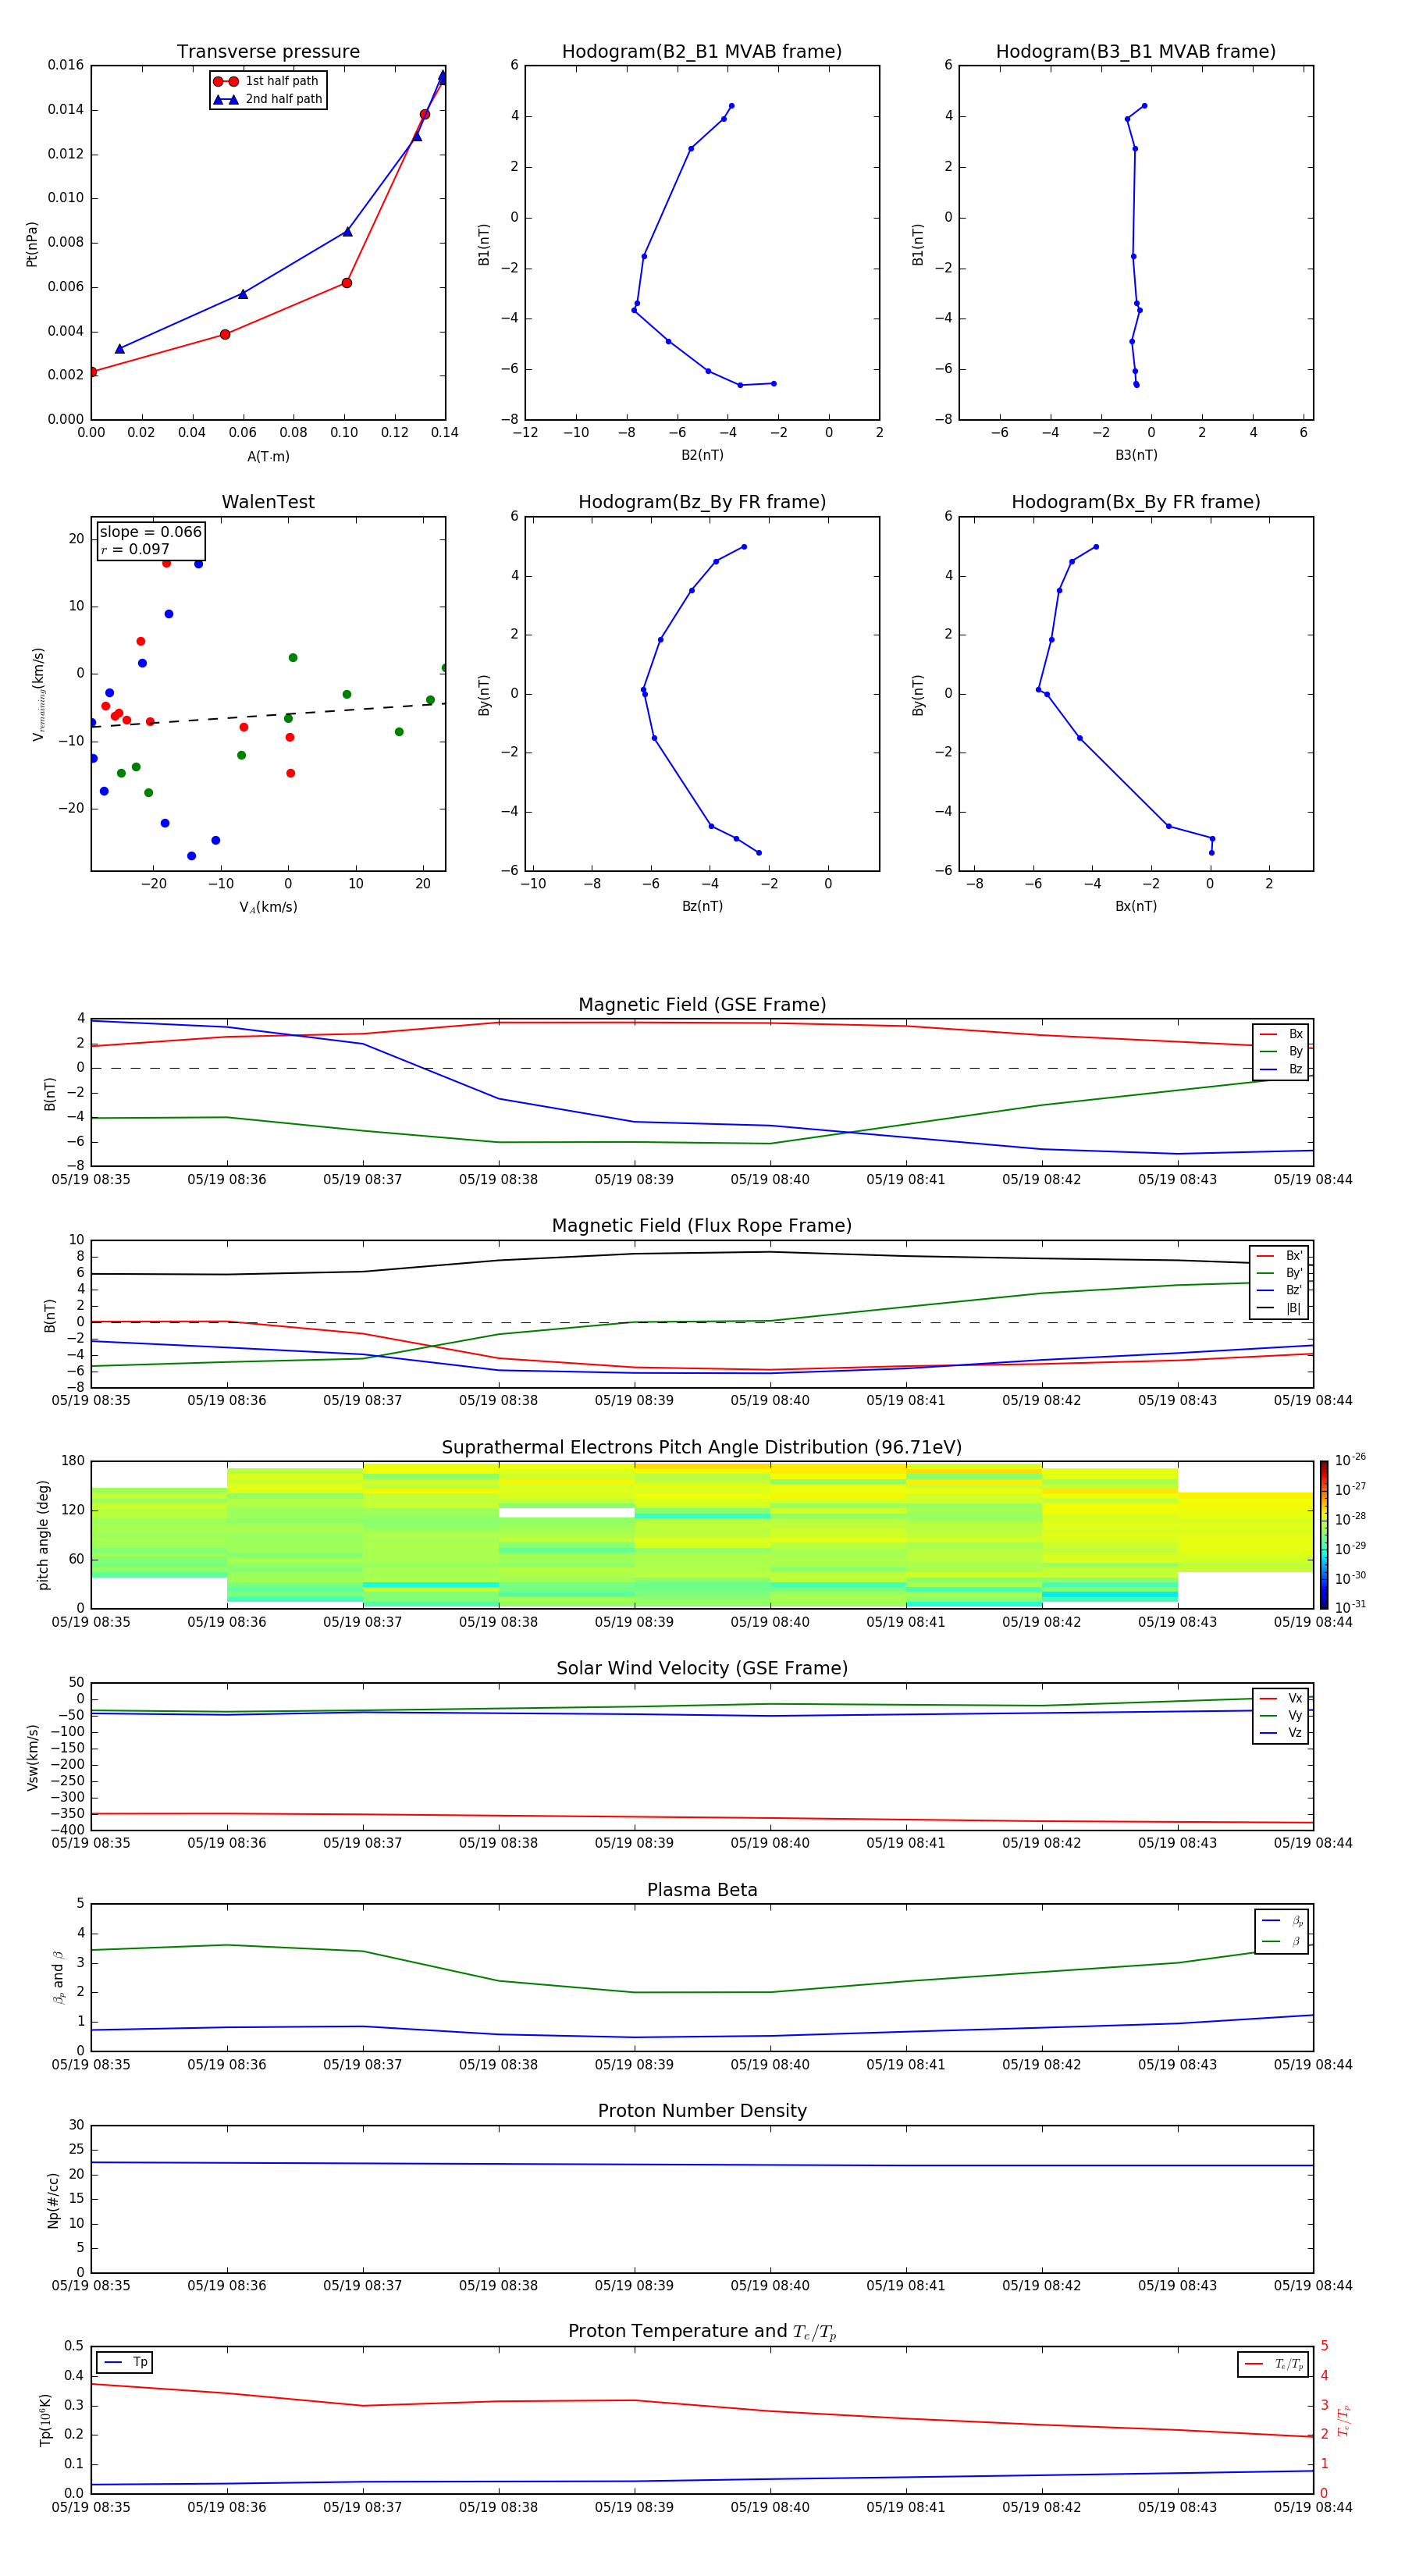
Task: Click the WalenTest plot title
Action: (x=268, y=502)
